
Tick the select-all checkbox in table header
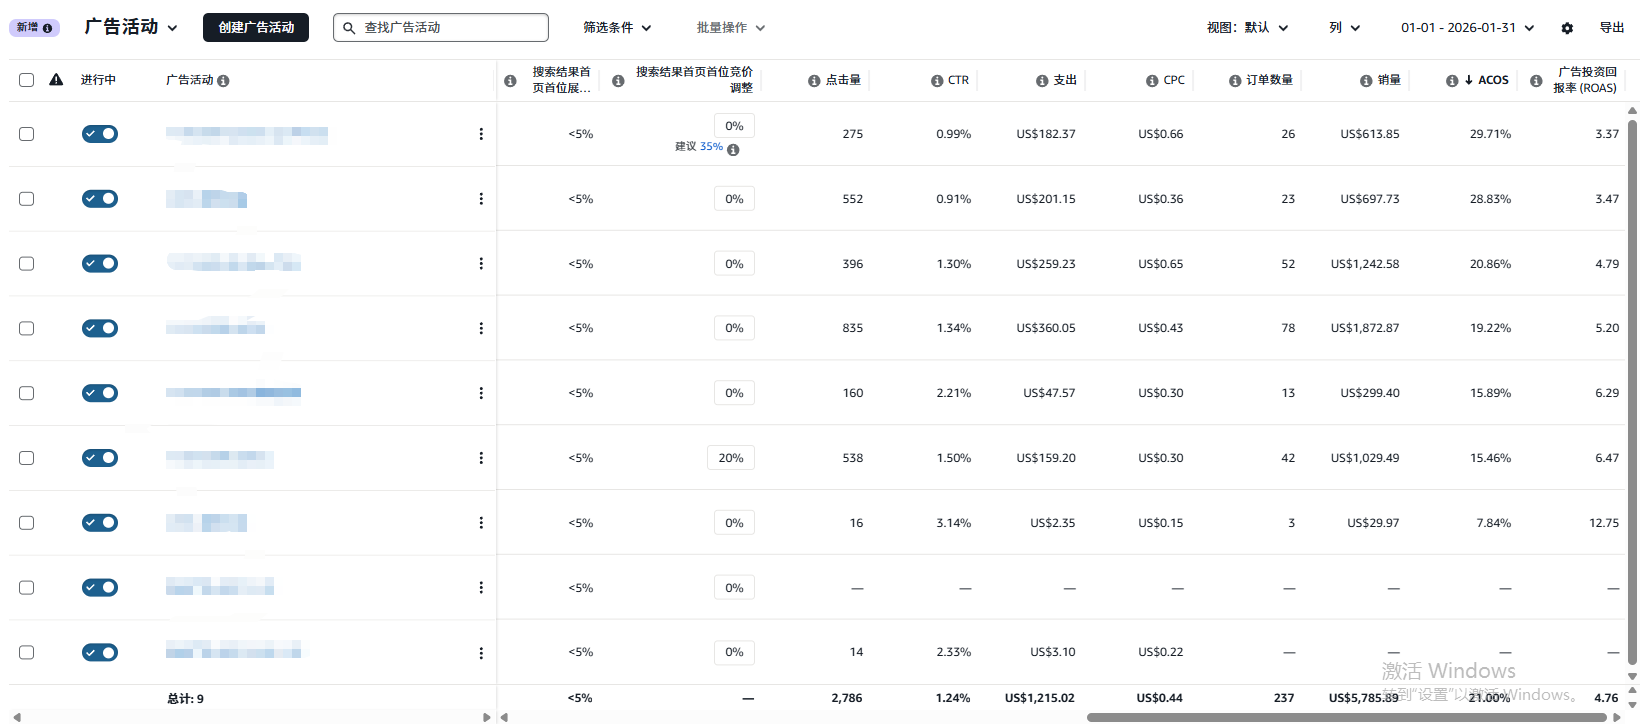[27, 80]
